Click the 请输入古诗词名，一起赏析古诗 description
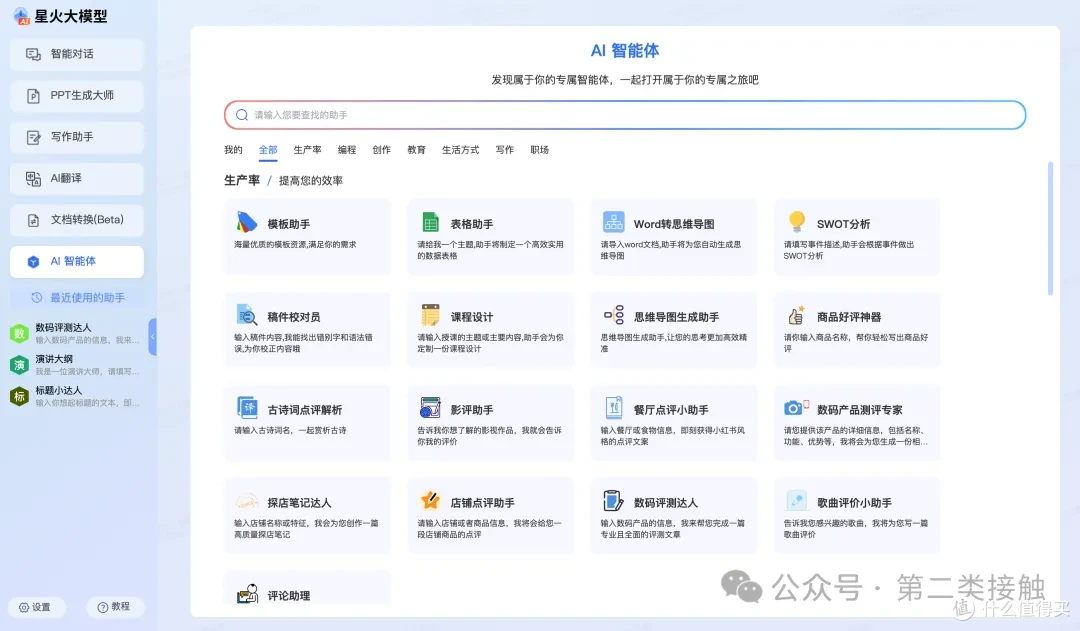 click(290, 431)
